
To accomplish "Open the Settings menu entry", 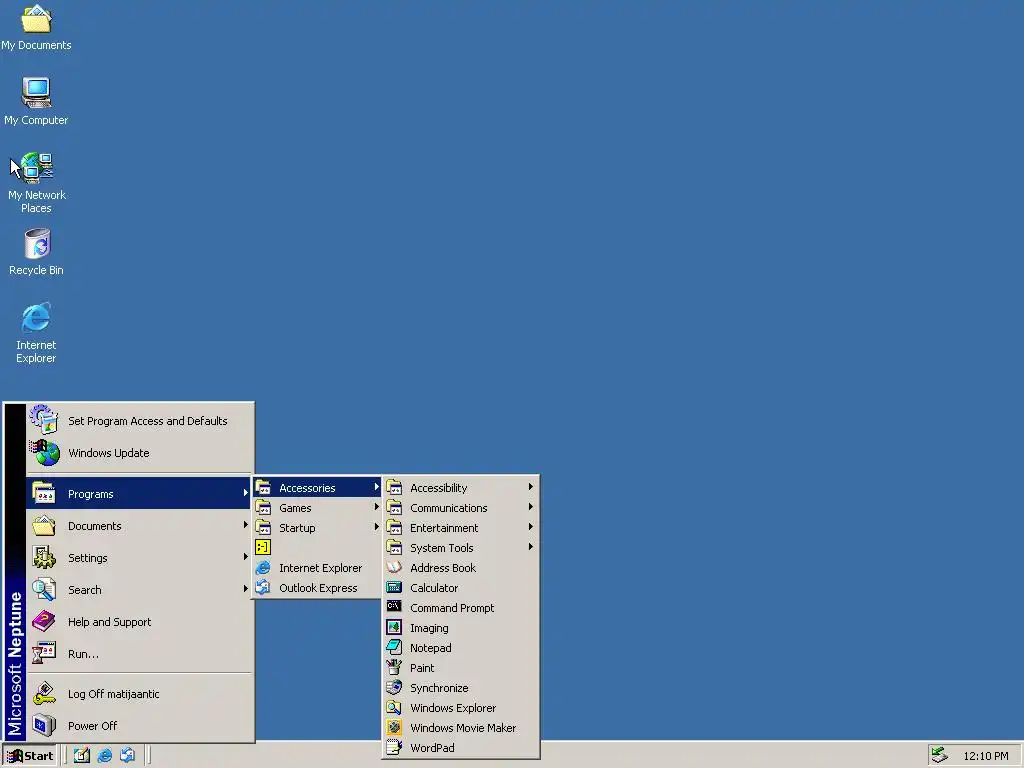I will pyautogui.click(x=139, y=558).
